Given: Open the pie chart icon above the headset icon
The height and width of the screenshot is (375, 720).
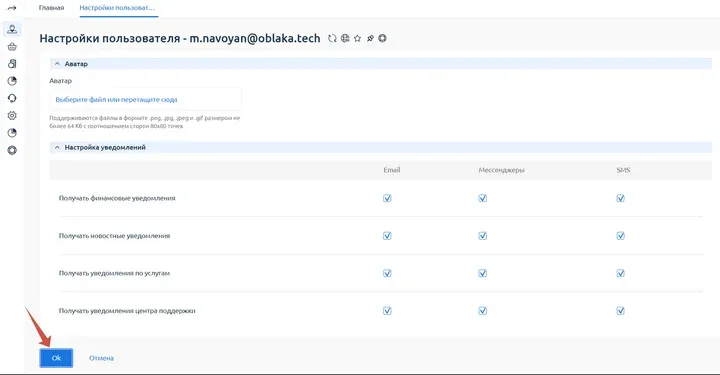Looking at the screenshot, I should 12,81.
